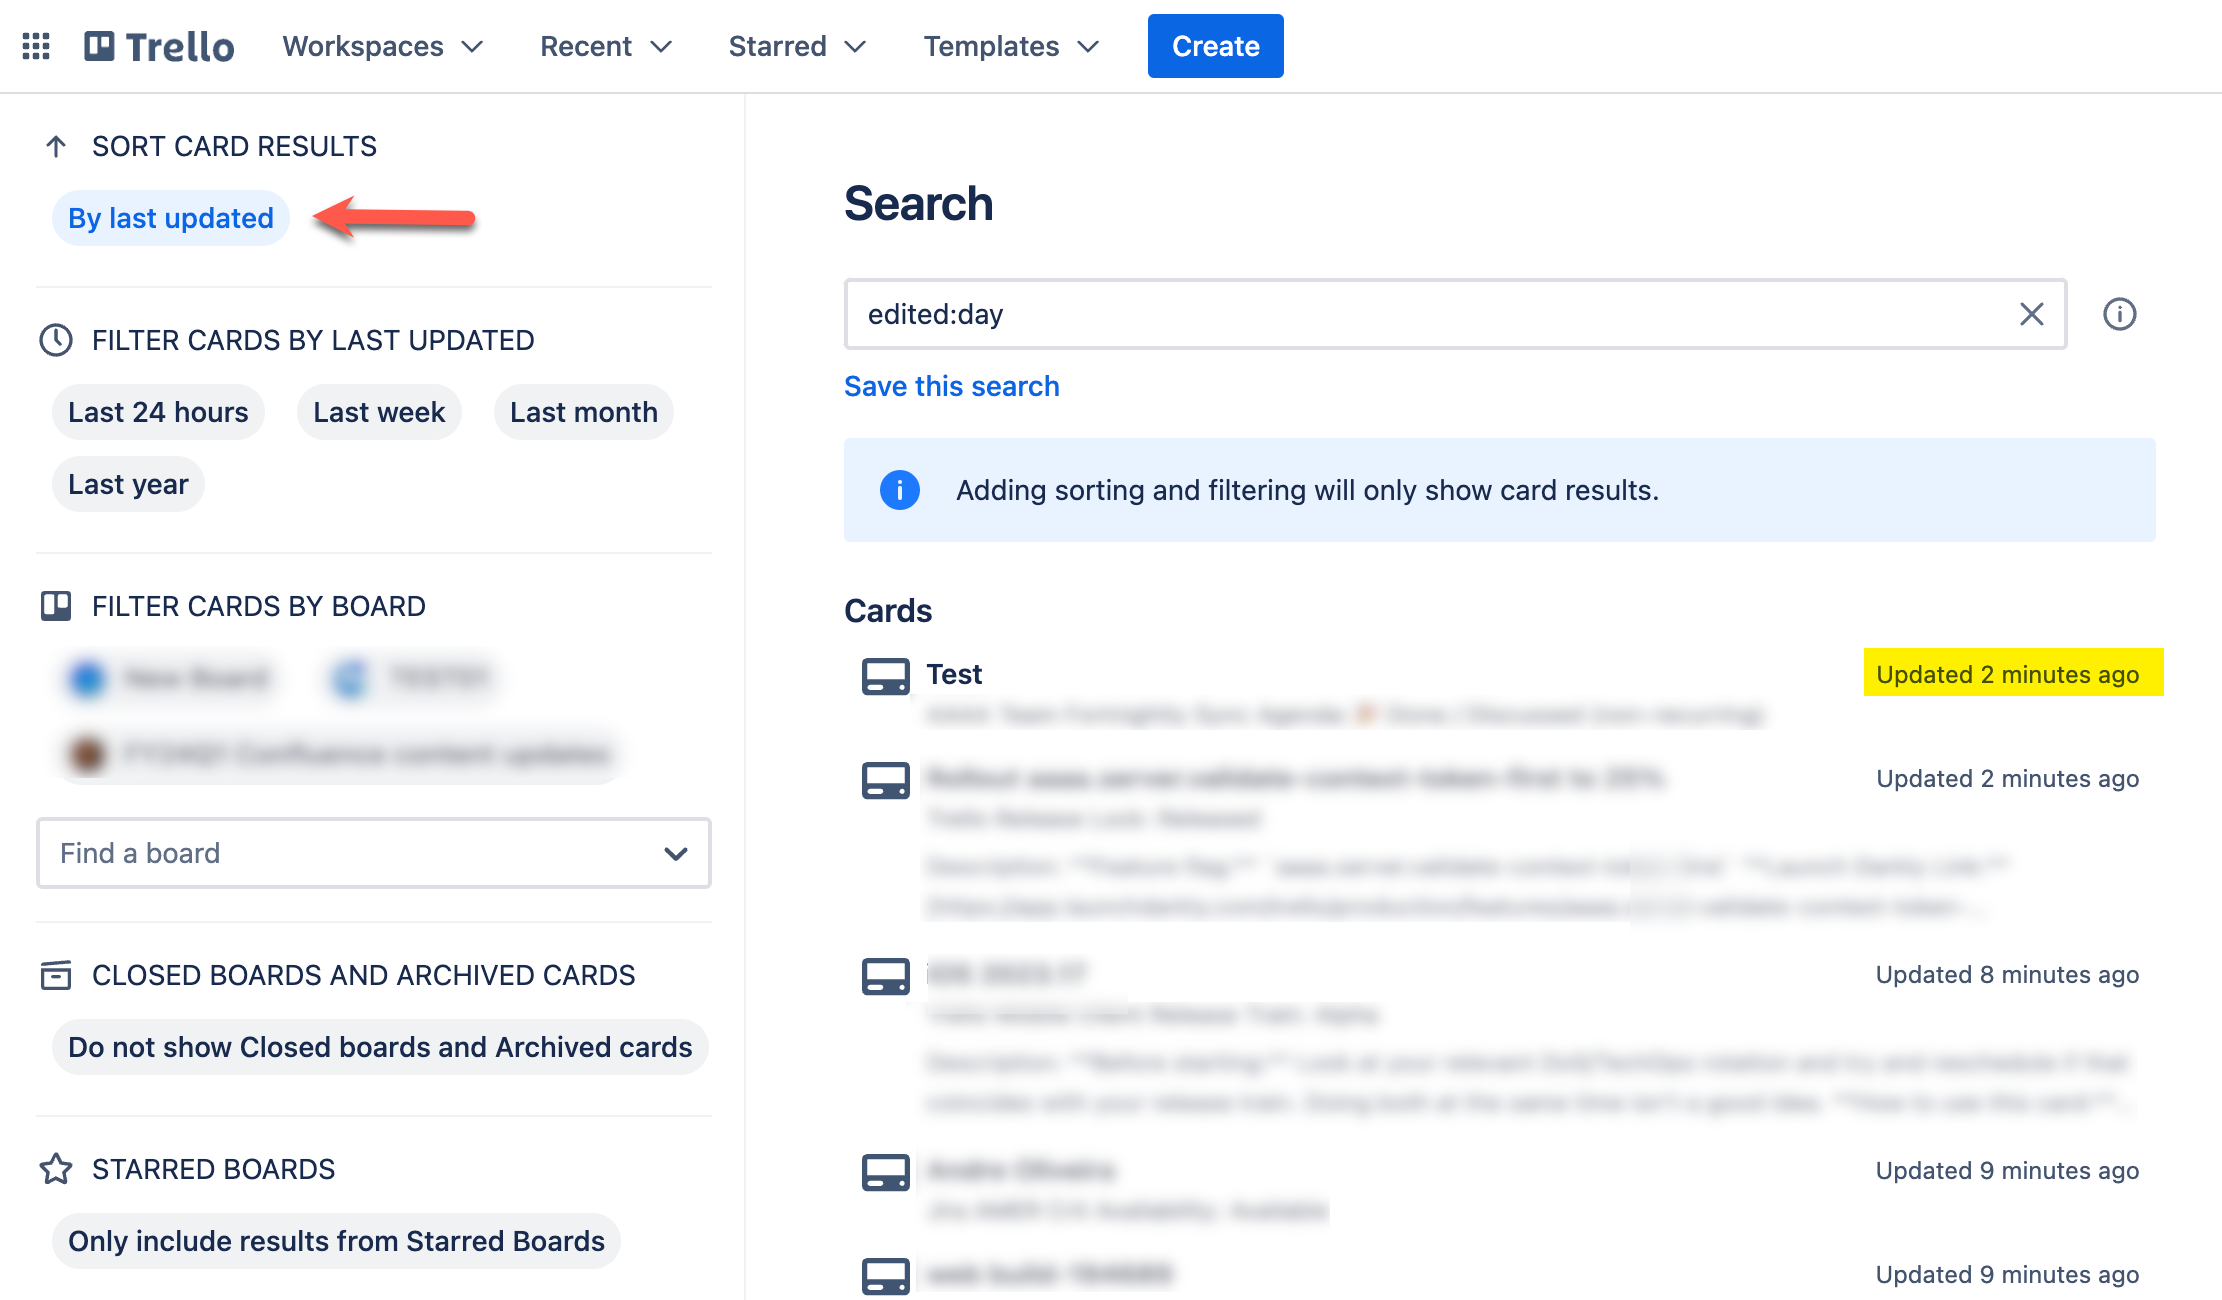Screen dimensions: 2222x1300
Task: Click the blue info banner icon
Action: (899, 490)
